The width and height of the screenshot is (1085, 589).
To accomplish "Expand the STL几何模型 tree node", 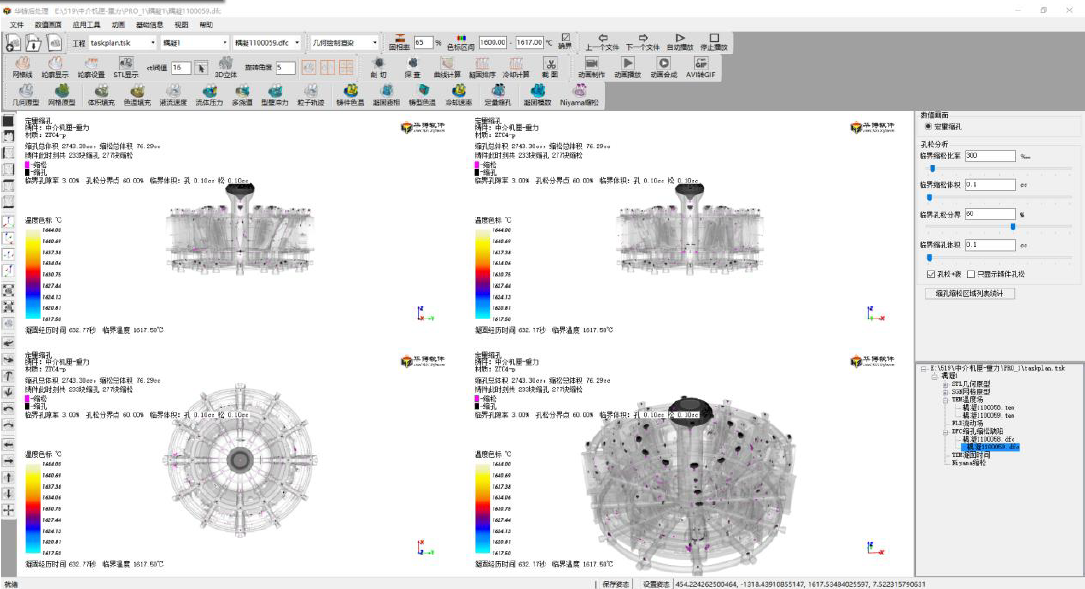I will click(945, 385).
